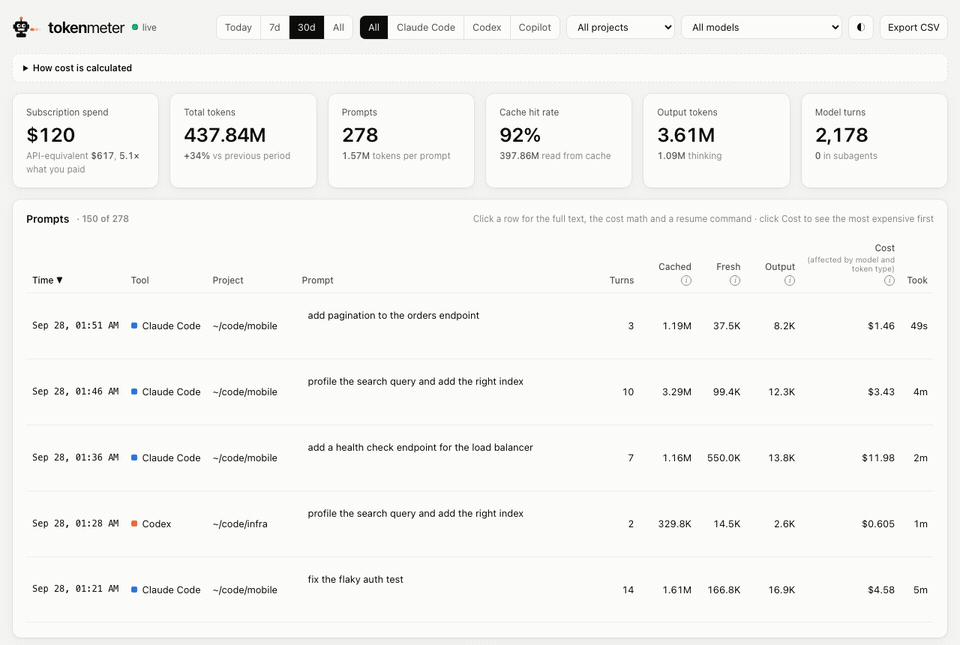Open prompt 'add a health check endpoint'
The width and height of the screenshot is (960, 645).
click(x=420, y=448)
